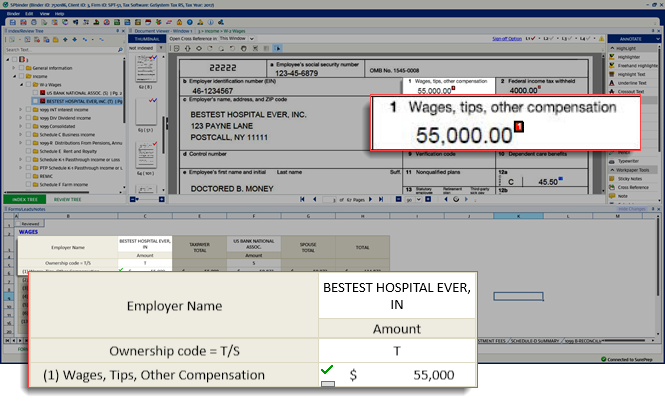Collapse the Income tree node
Image resolution: width=665 pixels, height=408 pixels.
(14, 76)
